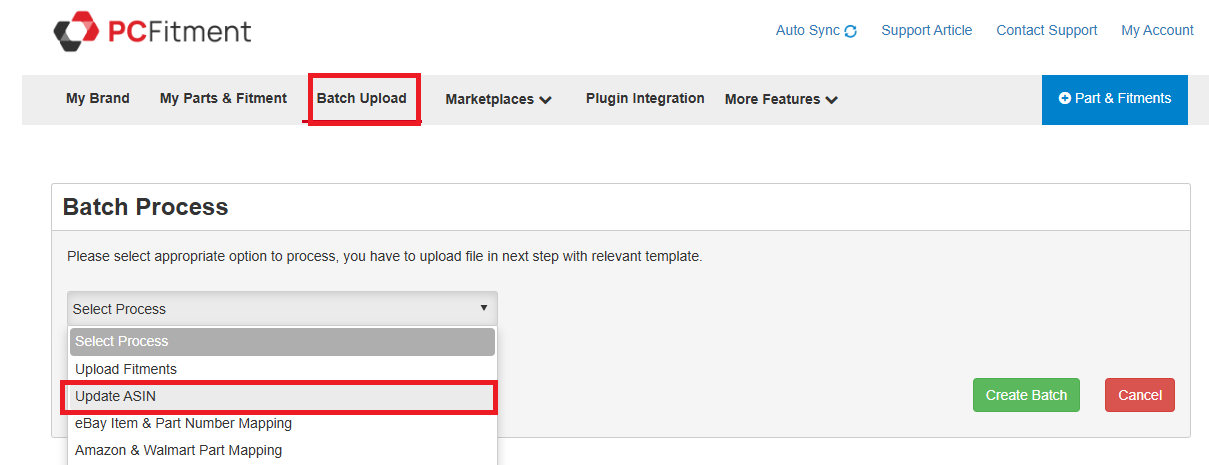
Task: Click the PCFitment logo
Action: point(152,31)
